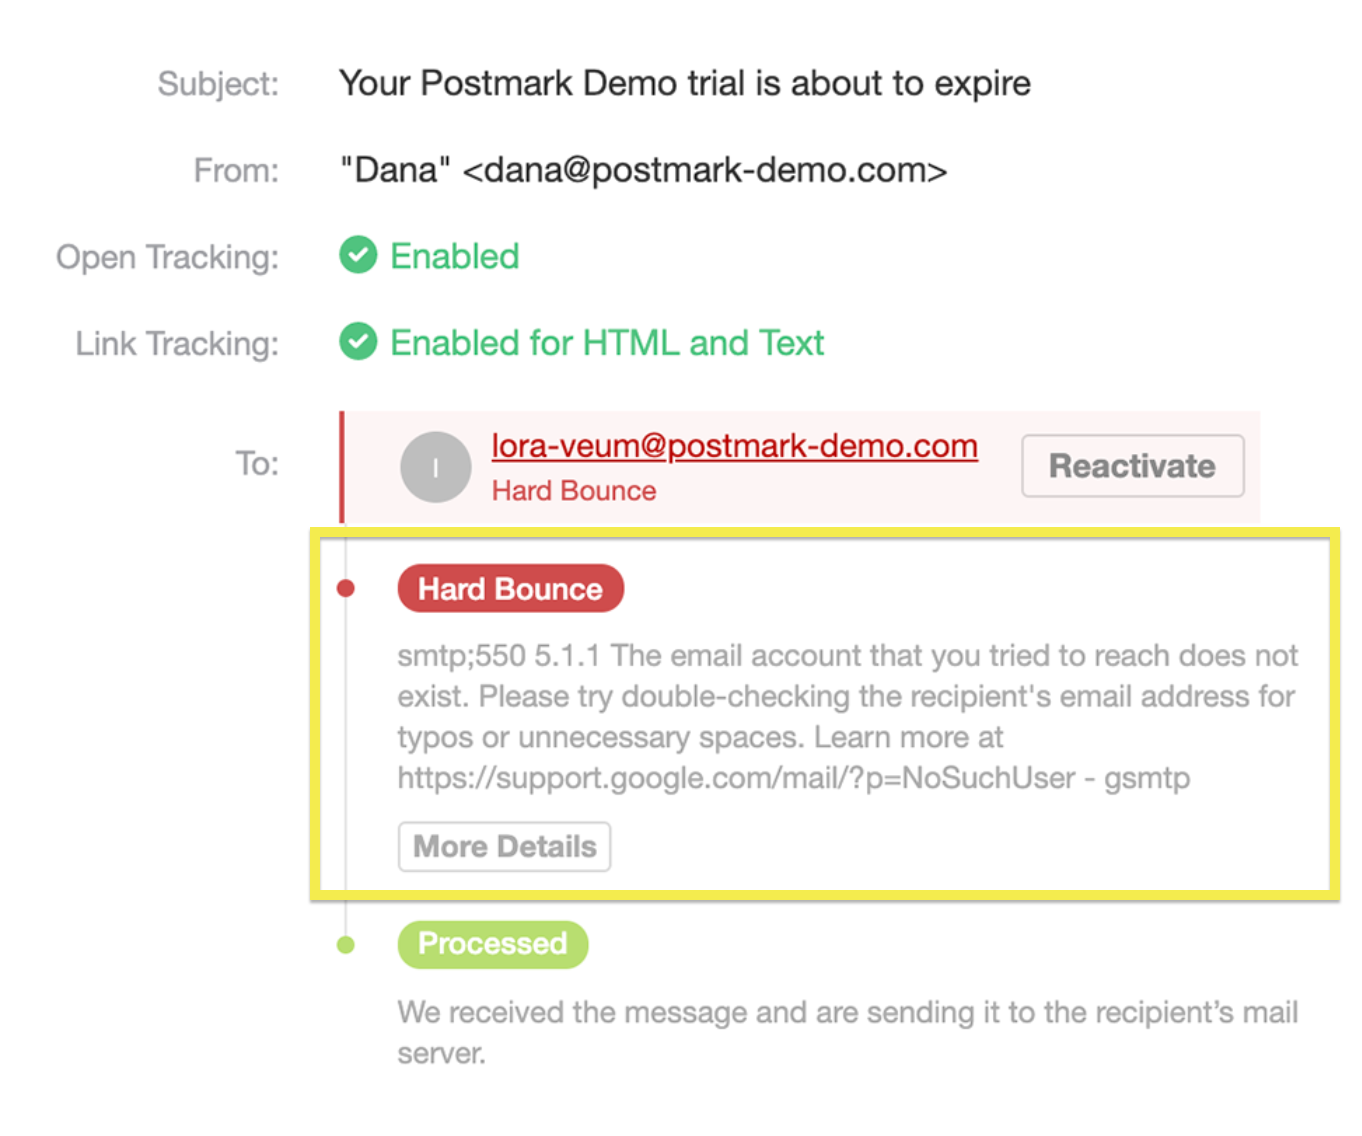Image resolution: width=1362 pixels, height=1136 pixels.
Task: Select the green Processed badge
Action: click(492, 944)
